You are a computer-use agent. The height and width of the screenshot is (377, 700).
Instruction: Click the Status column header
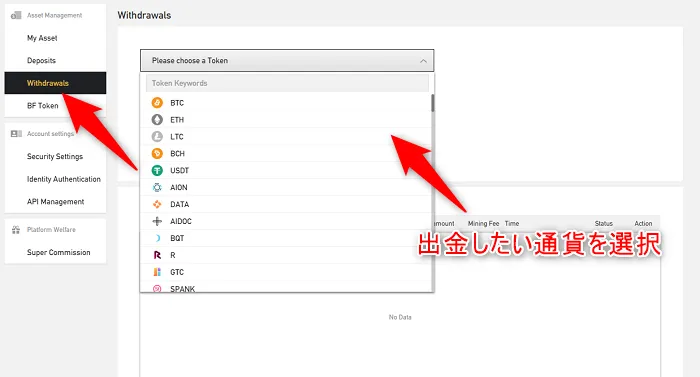tap(604, 223)
